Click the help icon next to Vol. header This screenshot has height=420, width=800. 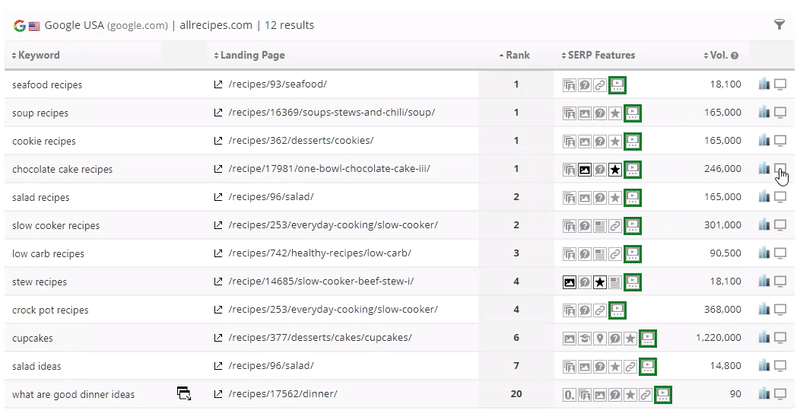pos(735,56)
